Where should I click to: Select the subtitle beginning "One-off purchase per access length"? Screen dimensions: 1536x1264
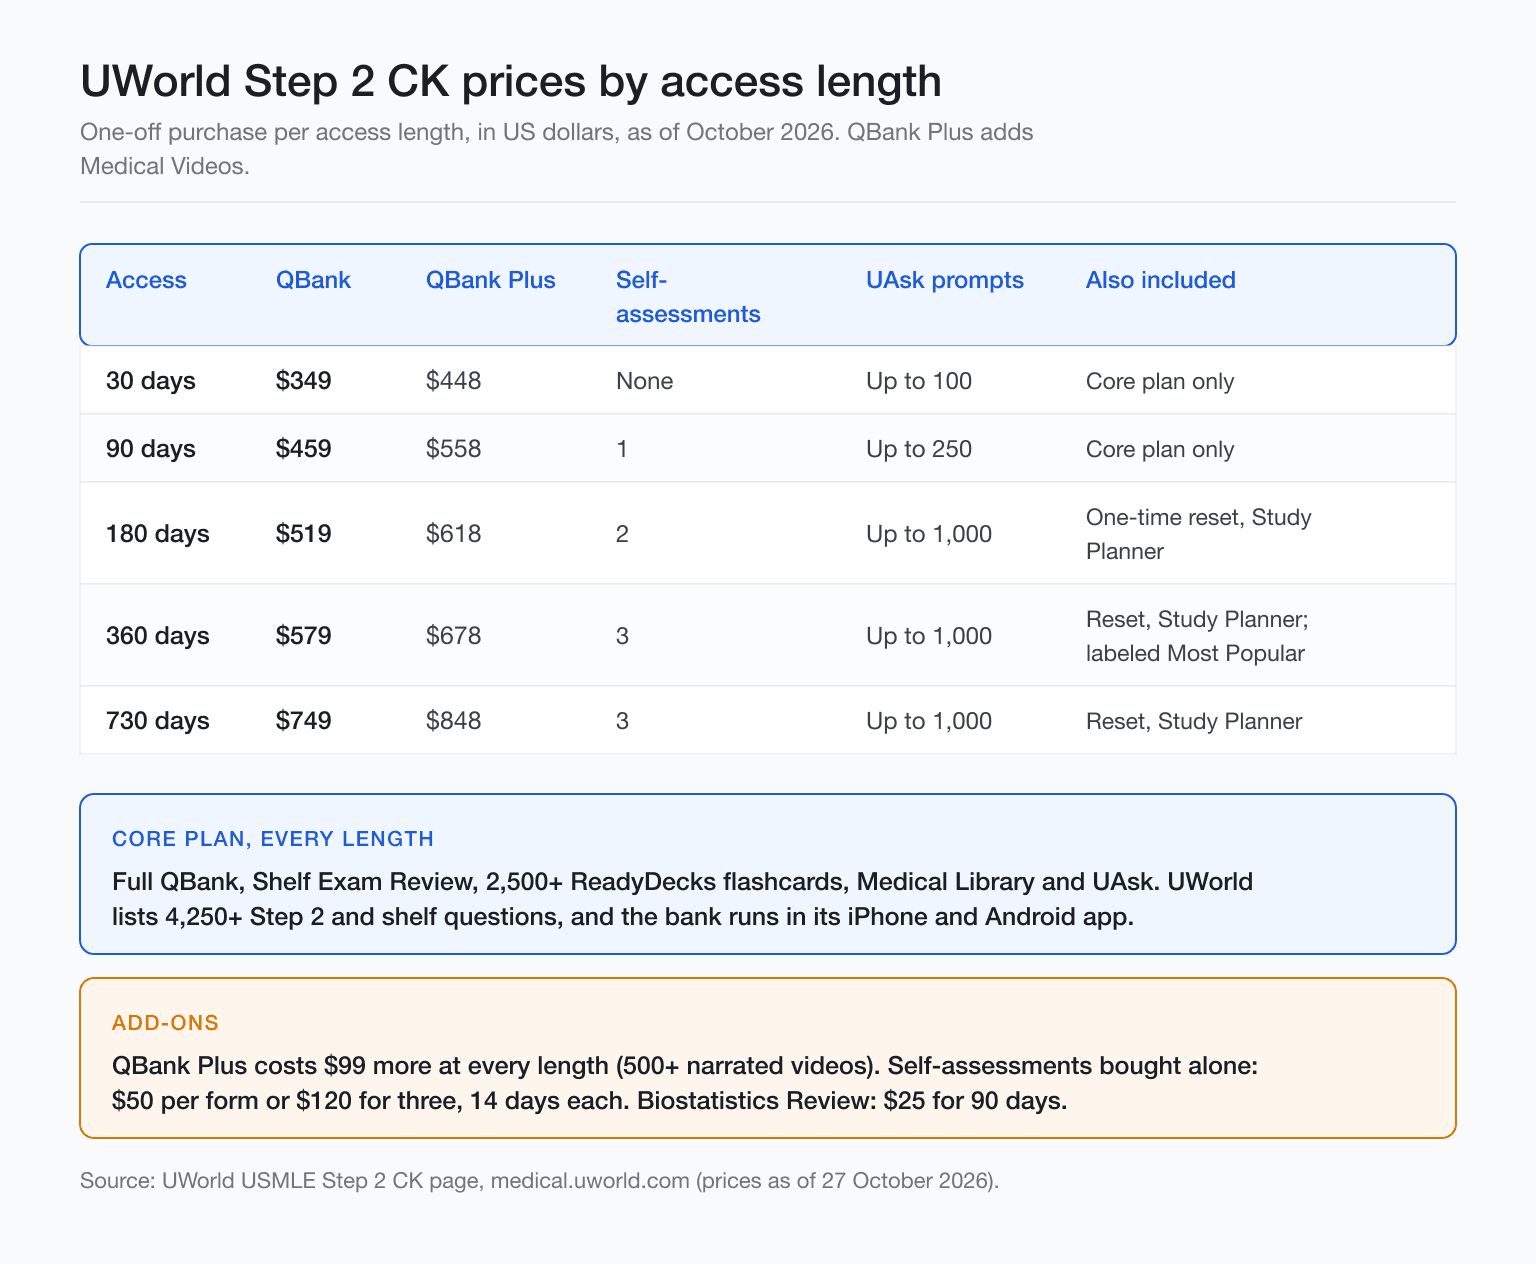point(557,149)
